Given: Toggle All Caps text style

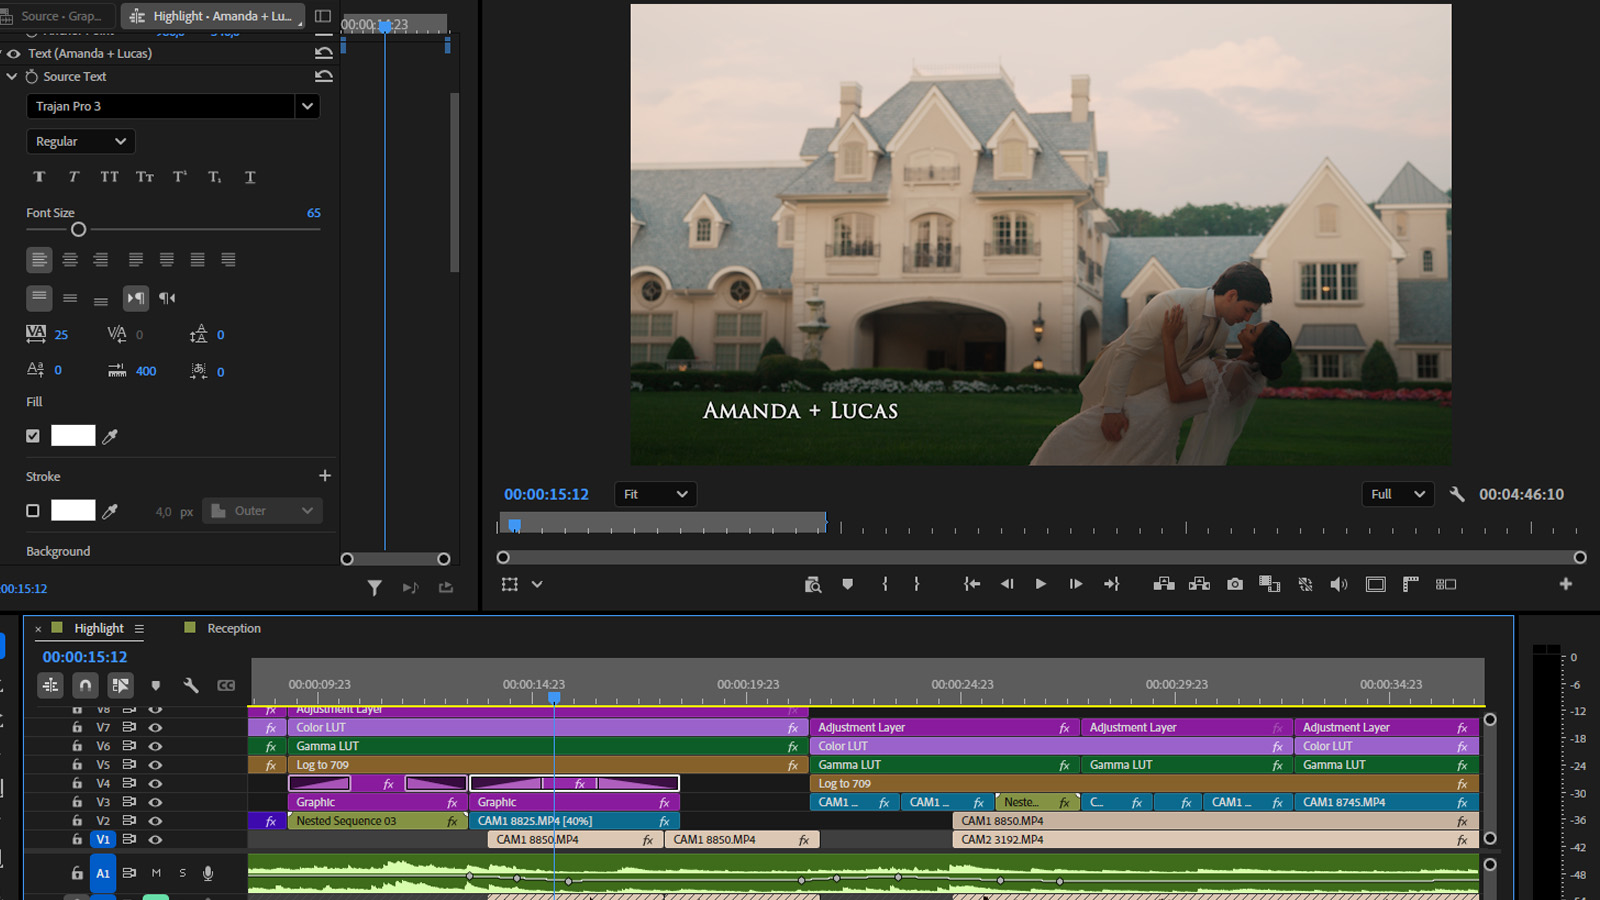Looking at the screenshot, I should click(109, 177).
